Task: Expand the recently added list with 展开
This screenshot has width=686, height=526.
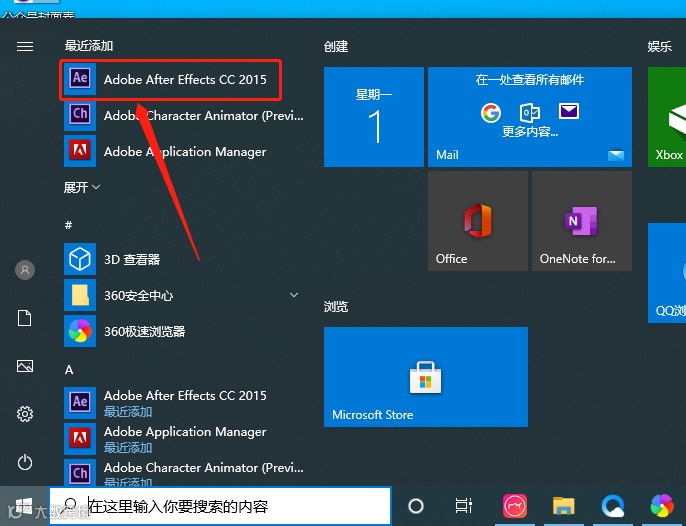Action: 82,187
